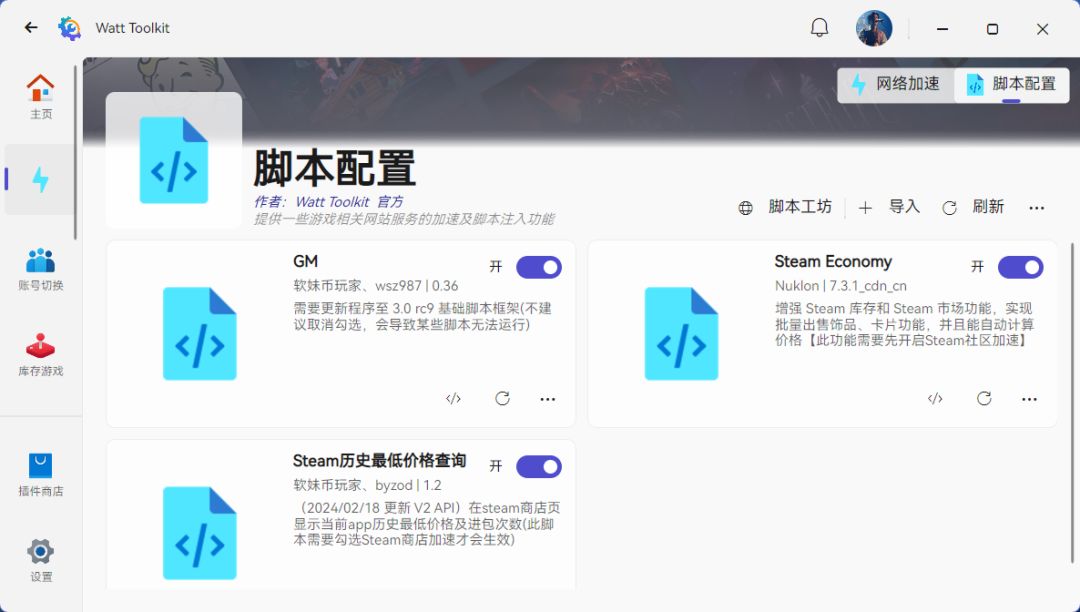Open more options for GM script

coord(548,399)
